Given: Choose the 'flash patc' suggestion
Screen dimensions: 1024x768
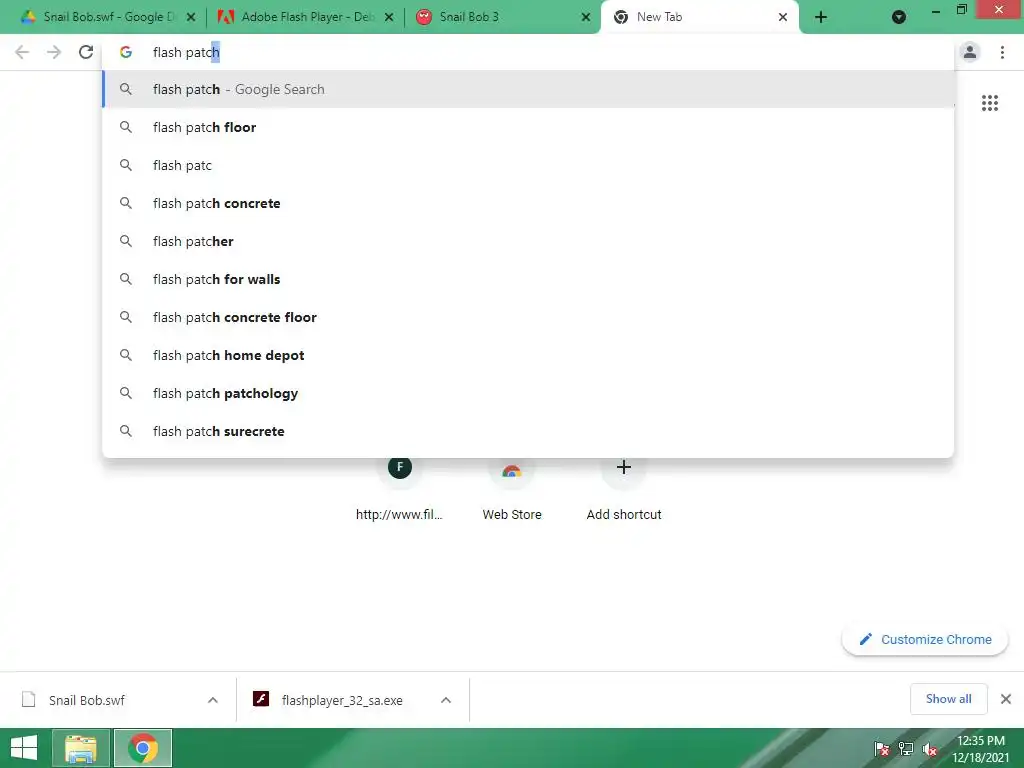Looking at the screenshot, I should [x=528, y=165].
